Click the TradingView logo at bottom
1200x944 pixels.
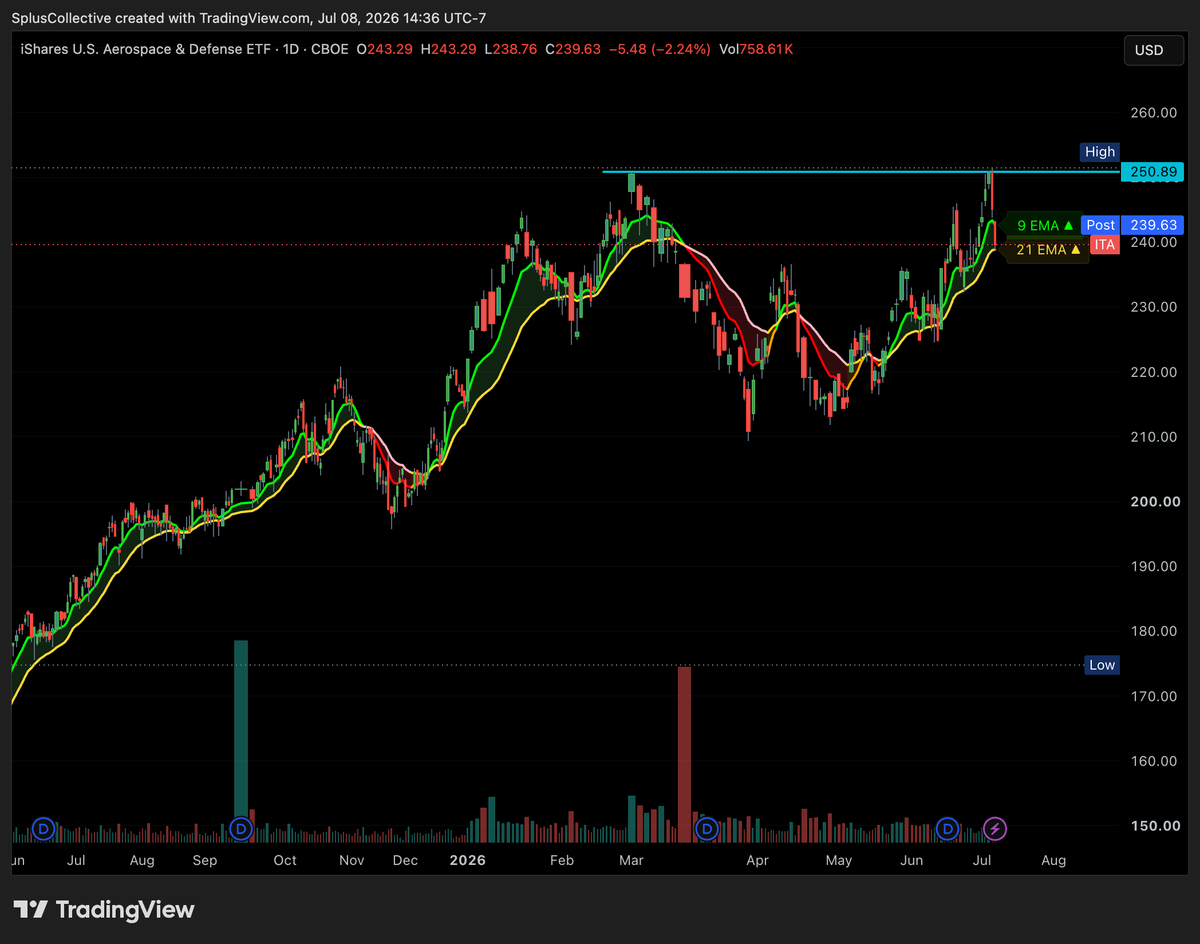pos(104,910)
